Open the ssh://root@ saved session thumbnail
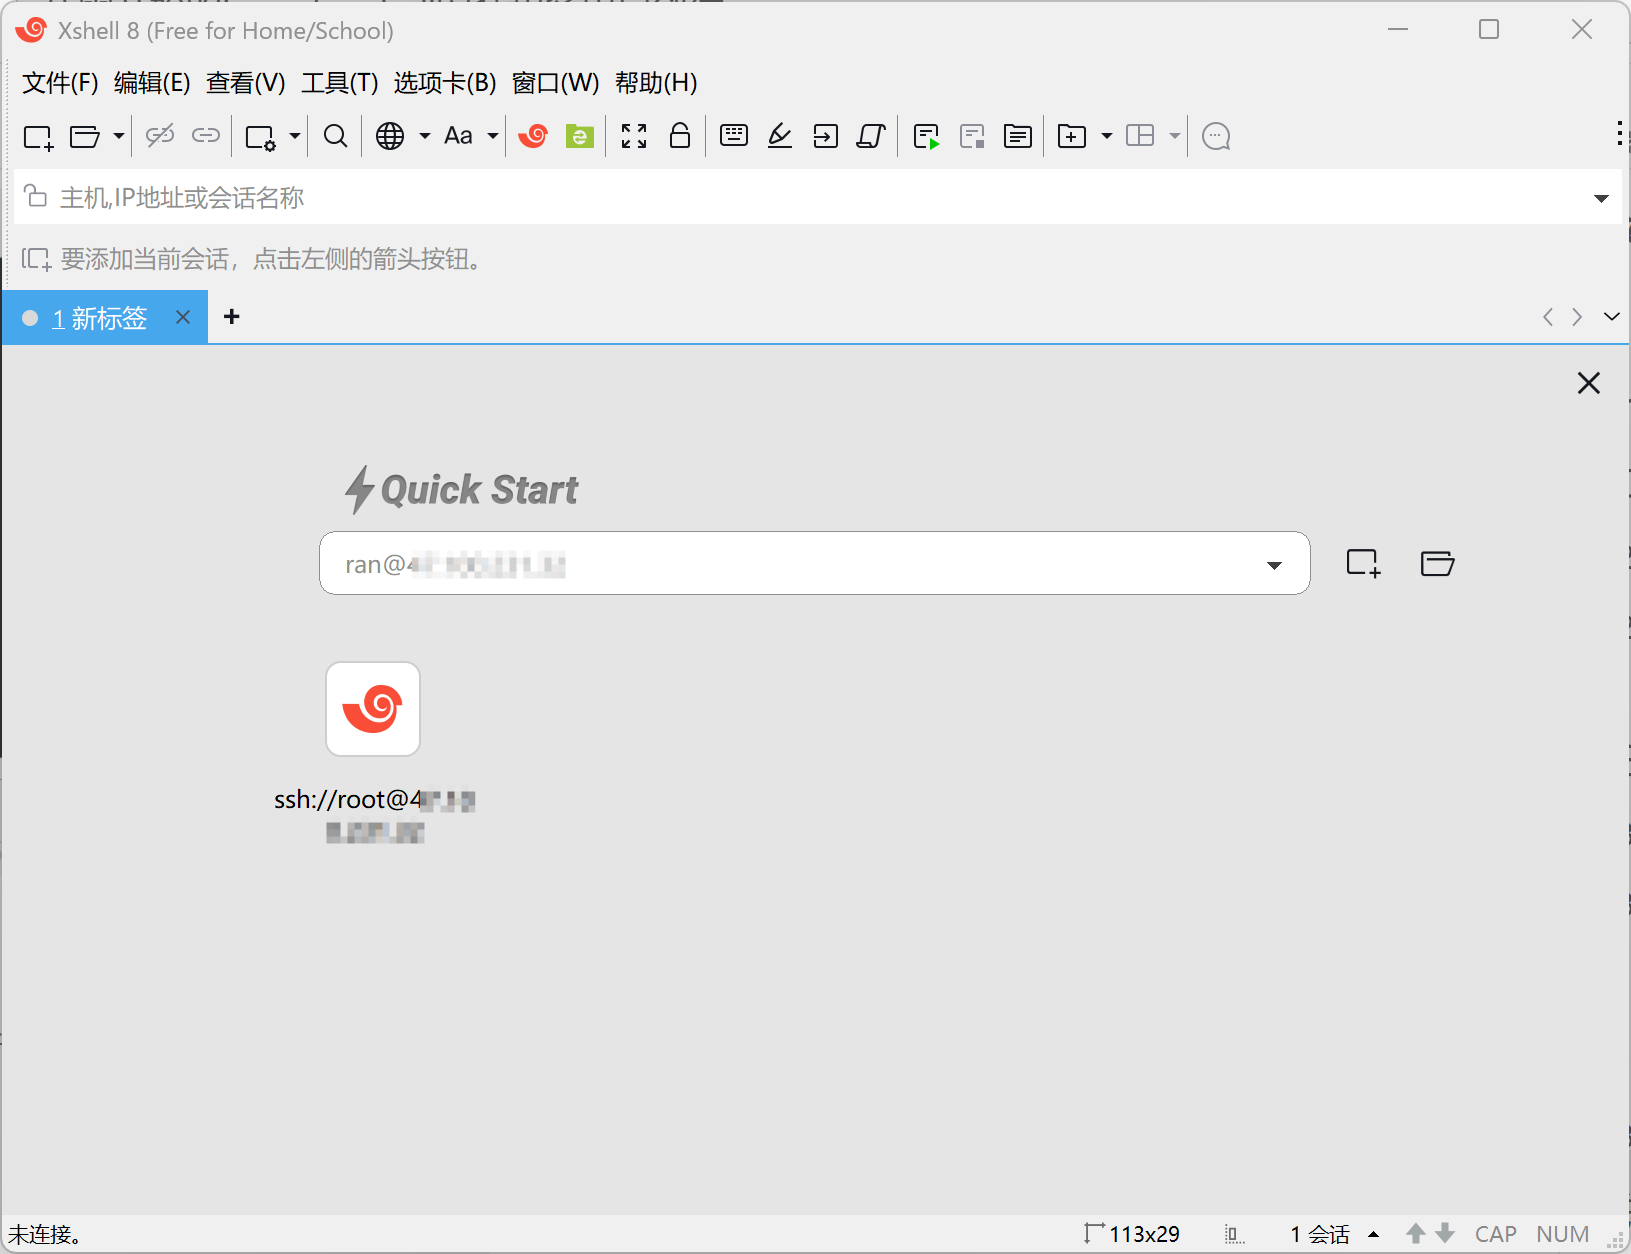Image resolution: width=1631 pixels, height=1254 pixels. [373, 709]
